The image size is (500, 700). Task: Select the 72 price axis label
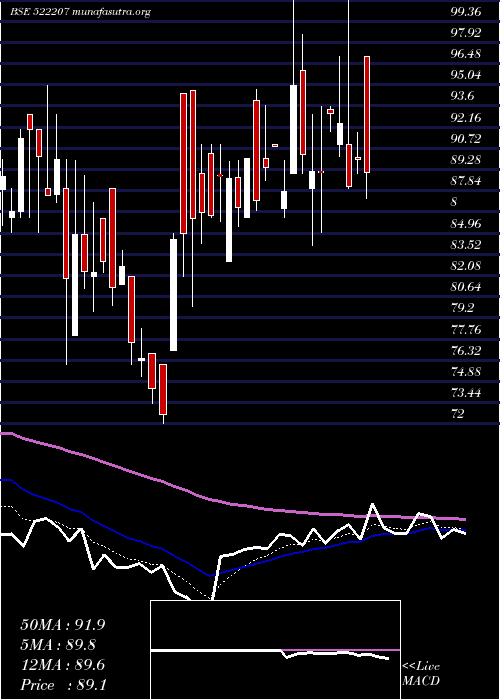[457, 414]
